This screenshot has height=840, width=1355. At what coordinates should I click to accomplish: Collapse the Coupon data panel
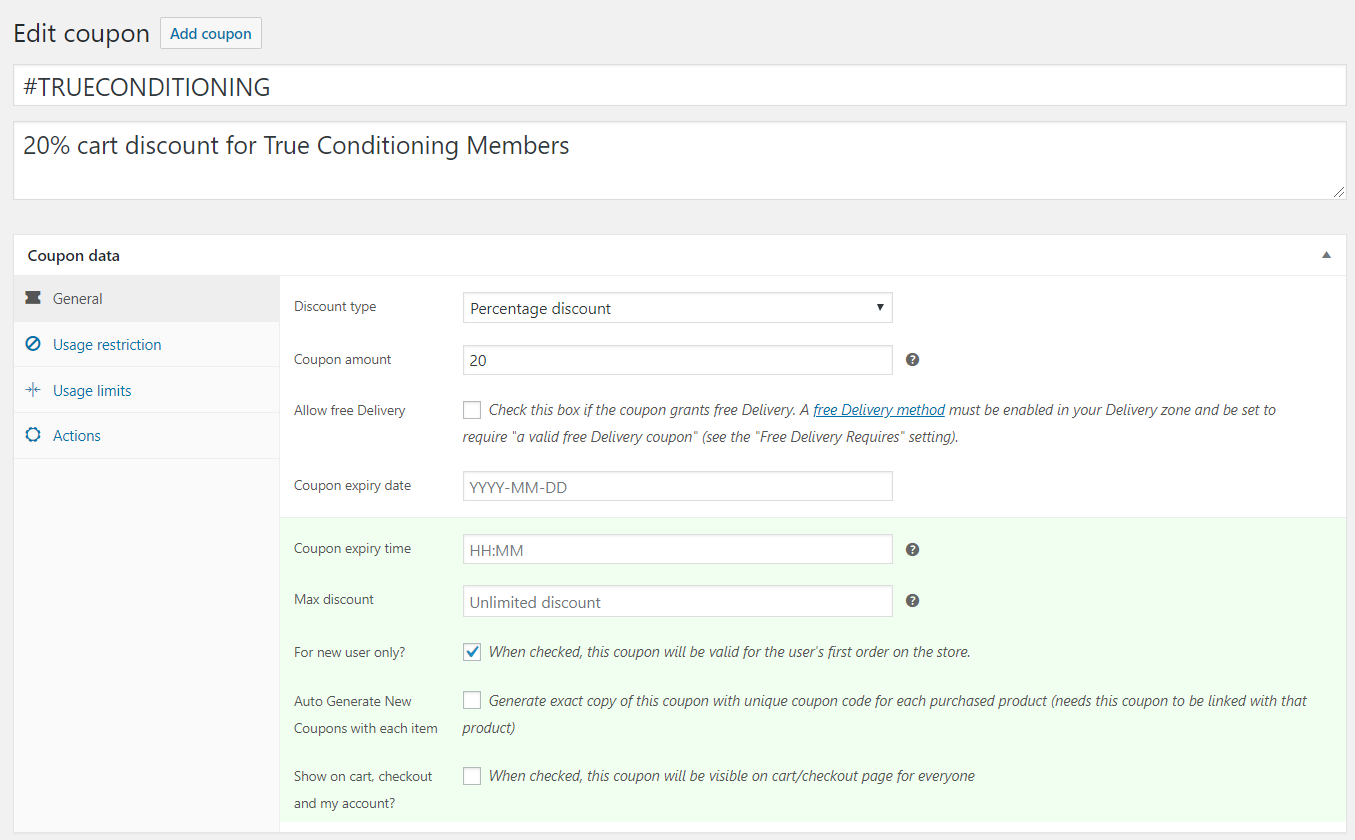[x=1326, y=255]
